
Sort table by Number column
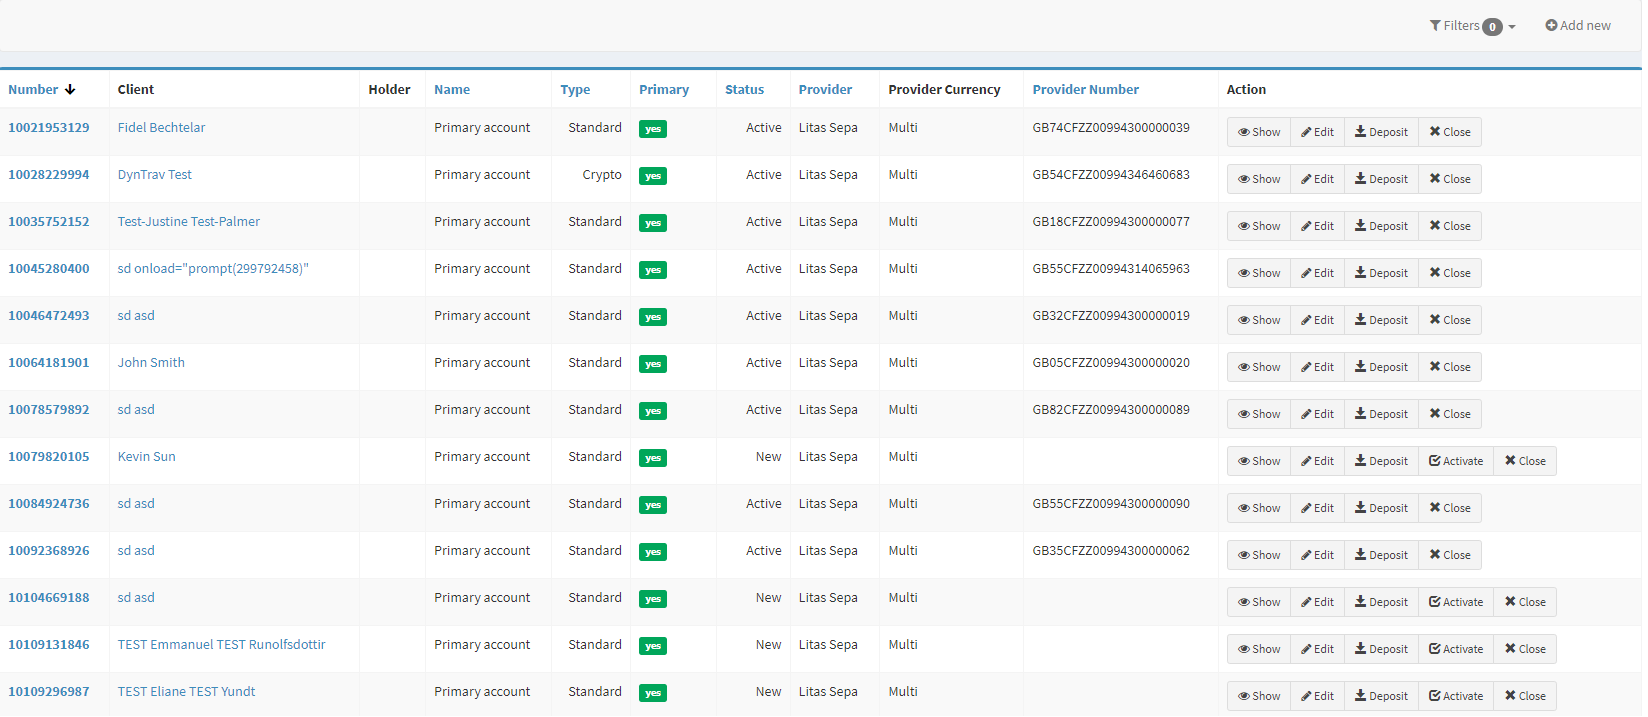(33, 90)
